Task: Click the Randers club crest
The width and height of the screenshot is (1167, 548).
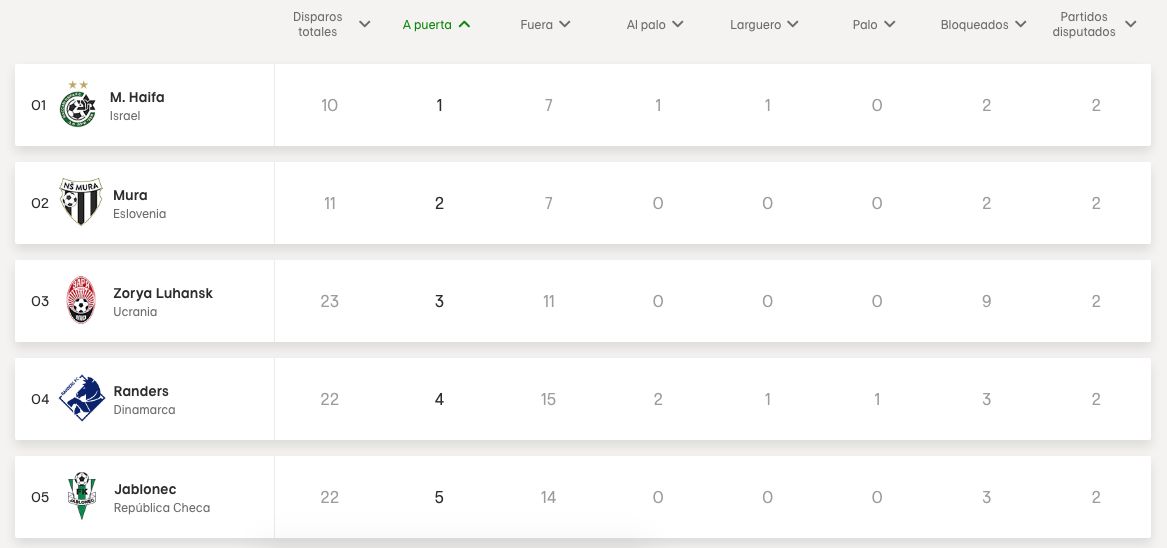Action: point(81,398)
